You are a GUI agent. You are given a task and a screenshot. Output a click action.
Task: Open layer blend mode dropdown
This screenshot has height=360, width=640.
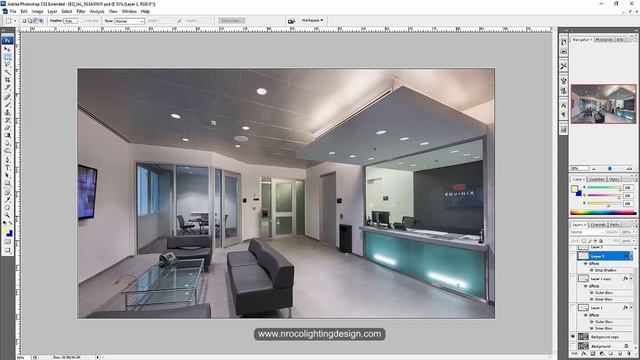click(x=587, y=232)
